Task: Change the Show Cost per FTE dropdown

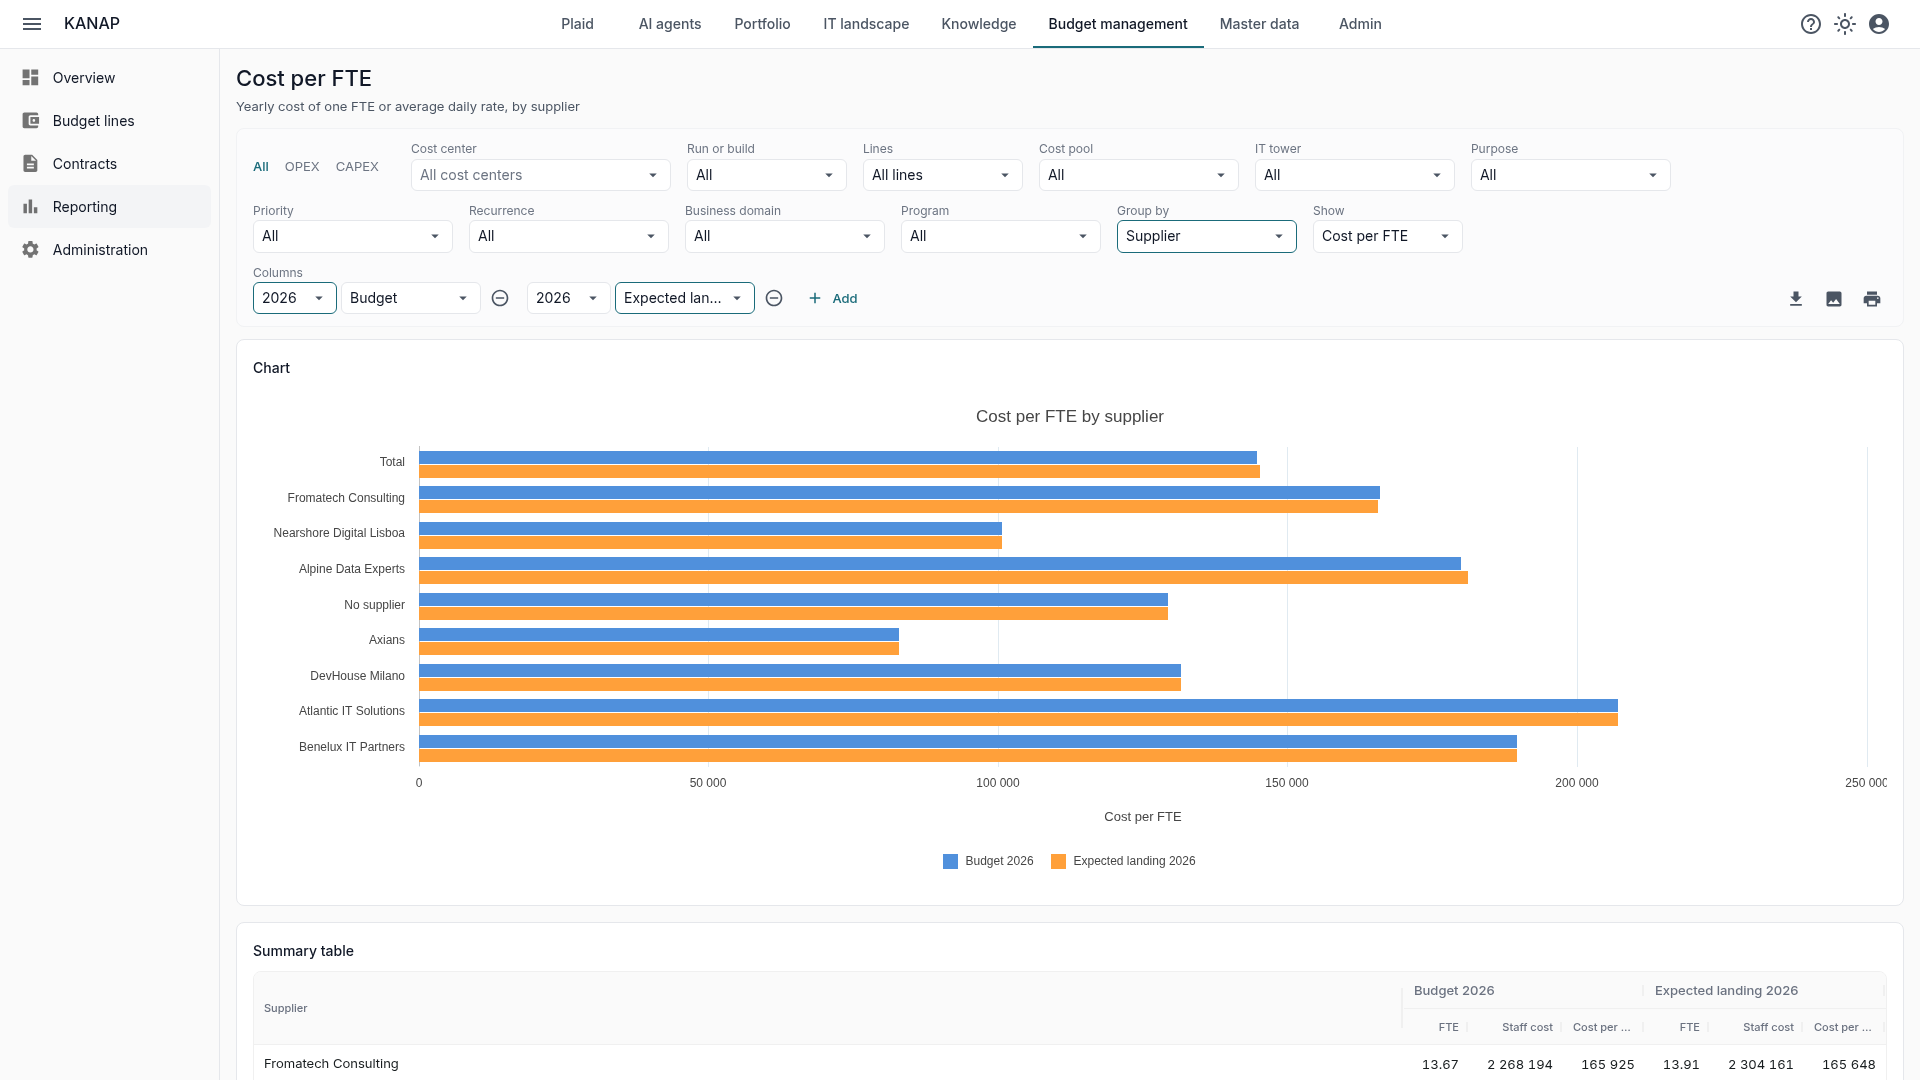Action: pos(1388,236)
